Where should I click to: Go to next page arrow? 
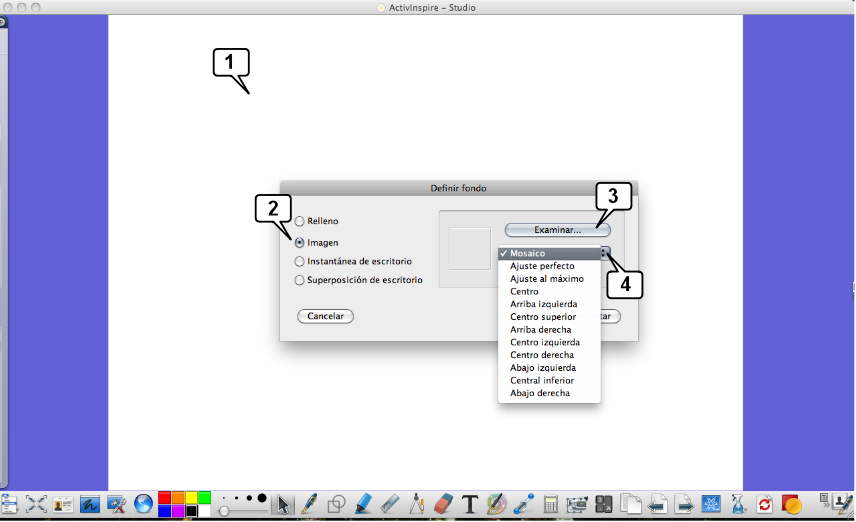coord(683,505)
